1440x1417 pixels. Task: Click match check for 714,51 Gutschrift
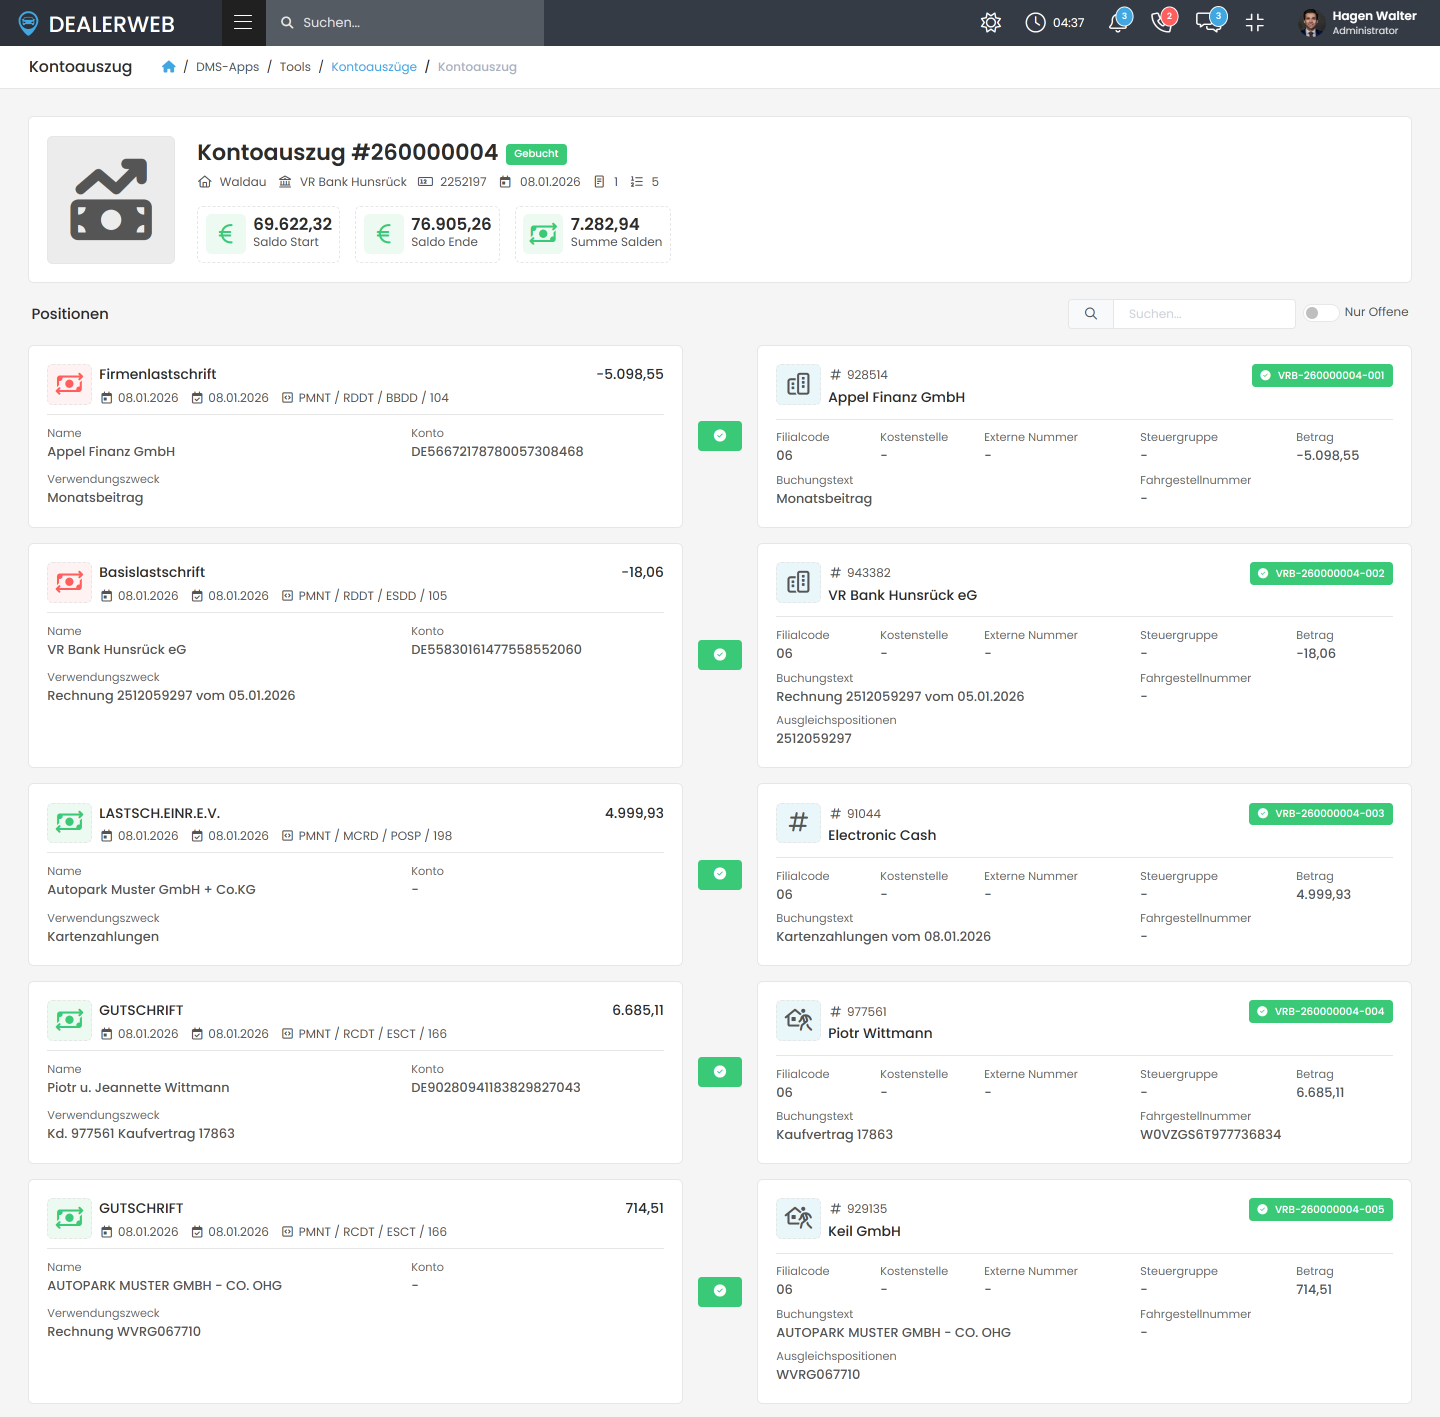(x=720, y=1291)
